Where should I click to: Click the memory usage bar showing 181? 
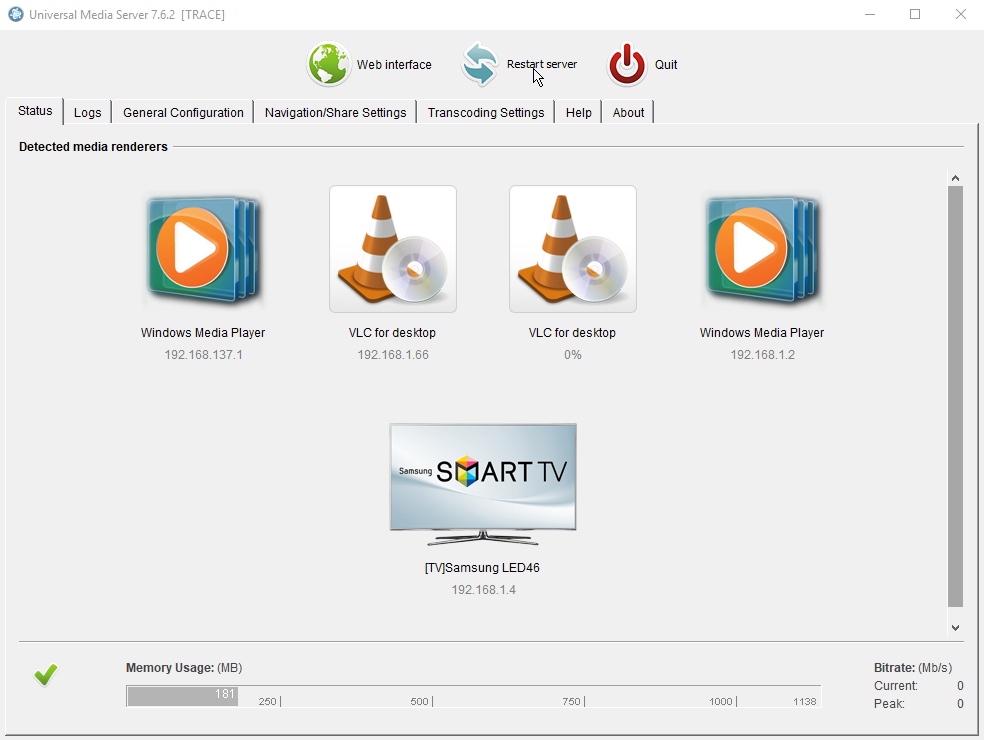coord(182,696)
